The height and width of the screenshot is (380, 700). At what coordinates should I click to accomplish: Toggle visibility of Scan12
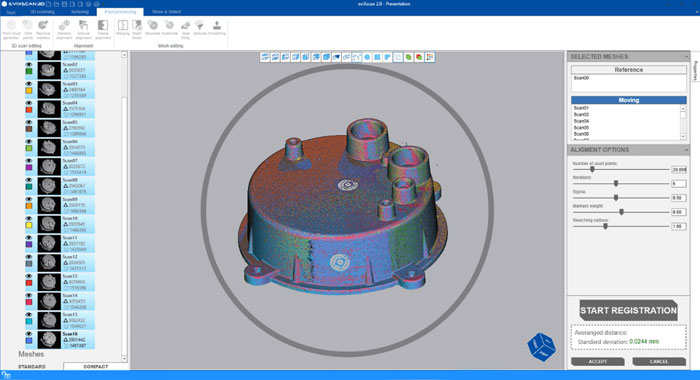click(x=29, y=257)
